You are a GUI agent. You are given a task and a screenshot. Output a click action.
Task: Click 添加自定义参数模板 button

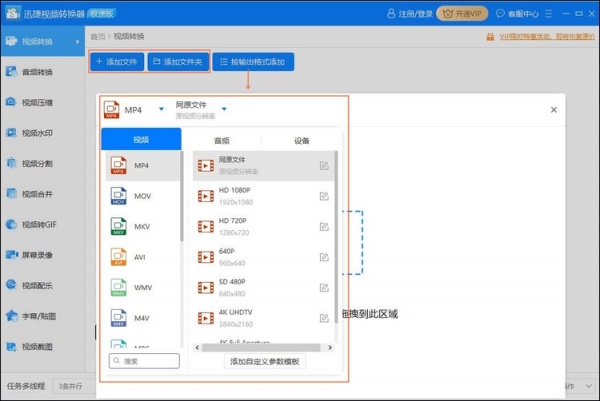[264, 361]
